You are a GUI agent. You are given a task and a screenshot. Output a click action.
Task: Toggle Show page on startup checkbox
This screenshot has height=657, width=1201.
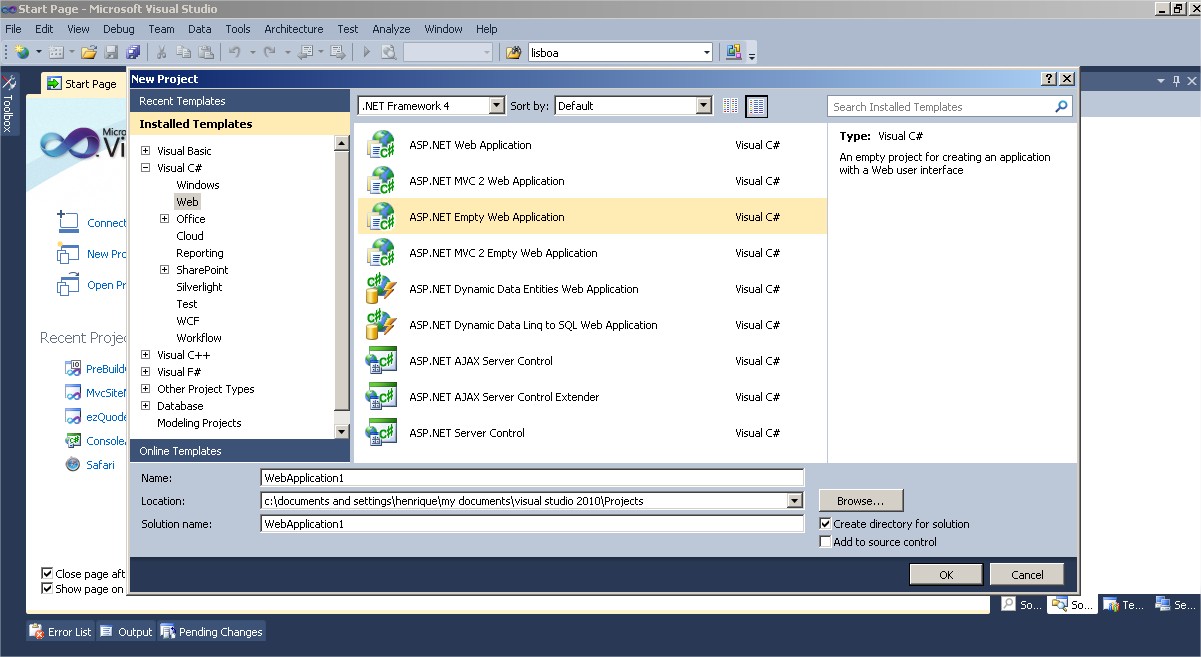(47, 589)
